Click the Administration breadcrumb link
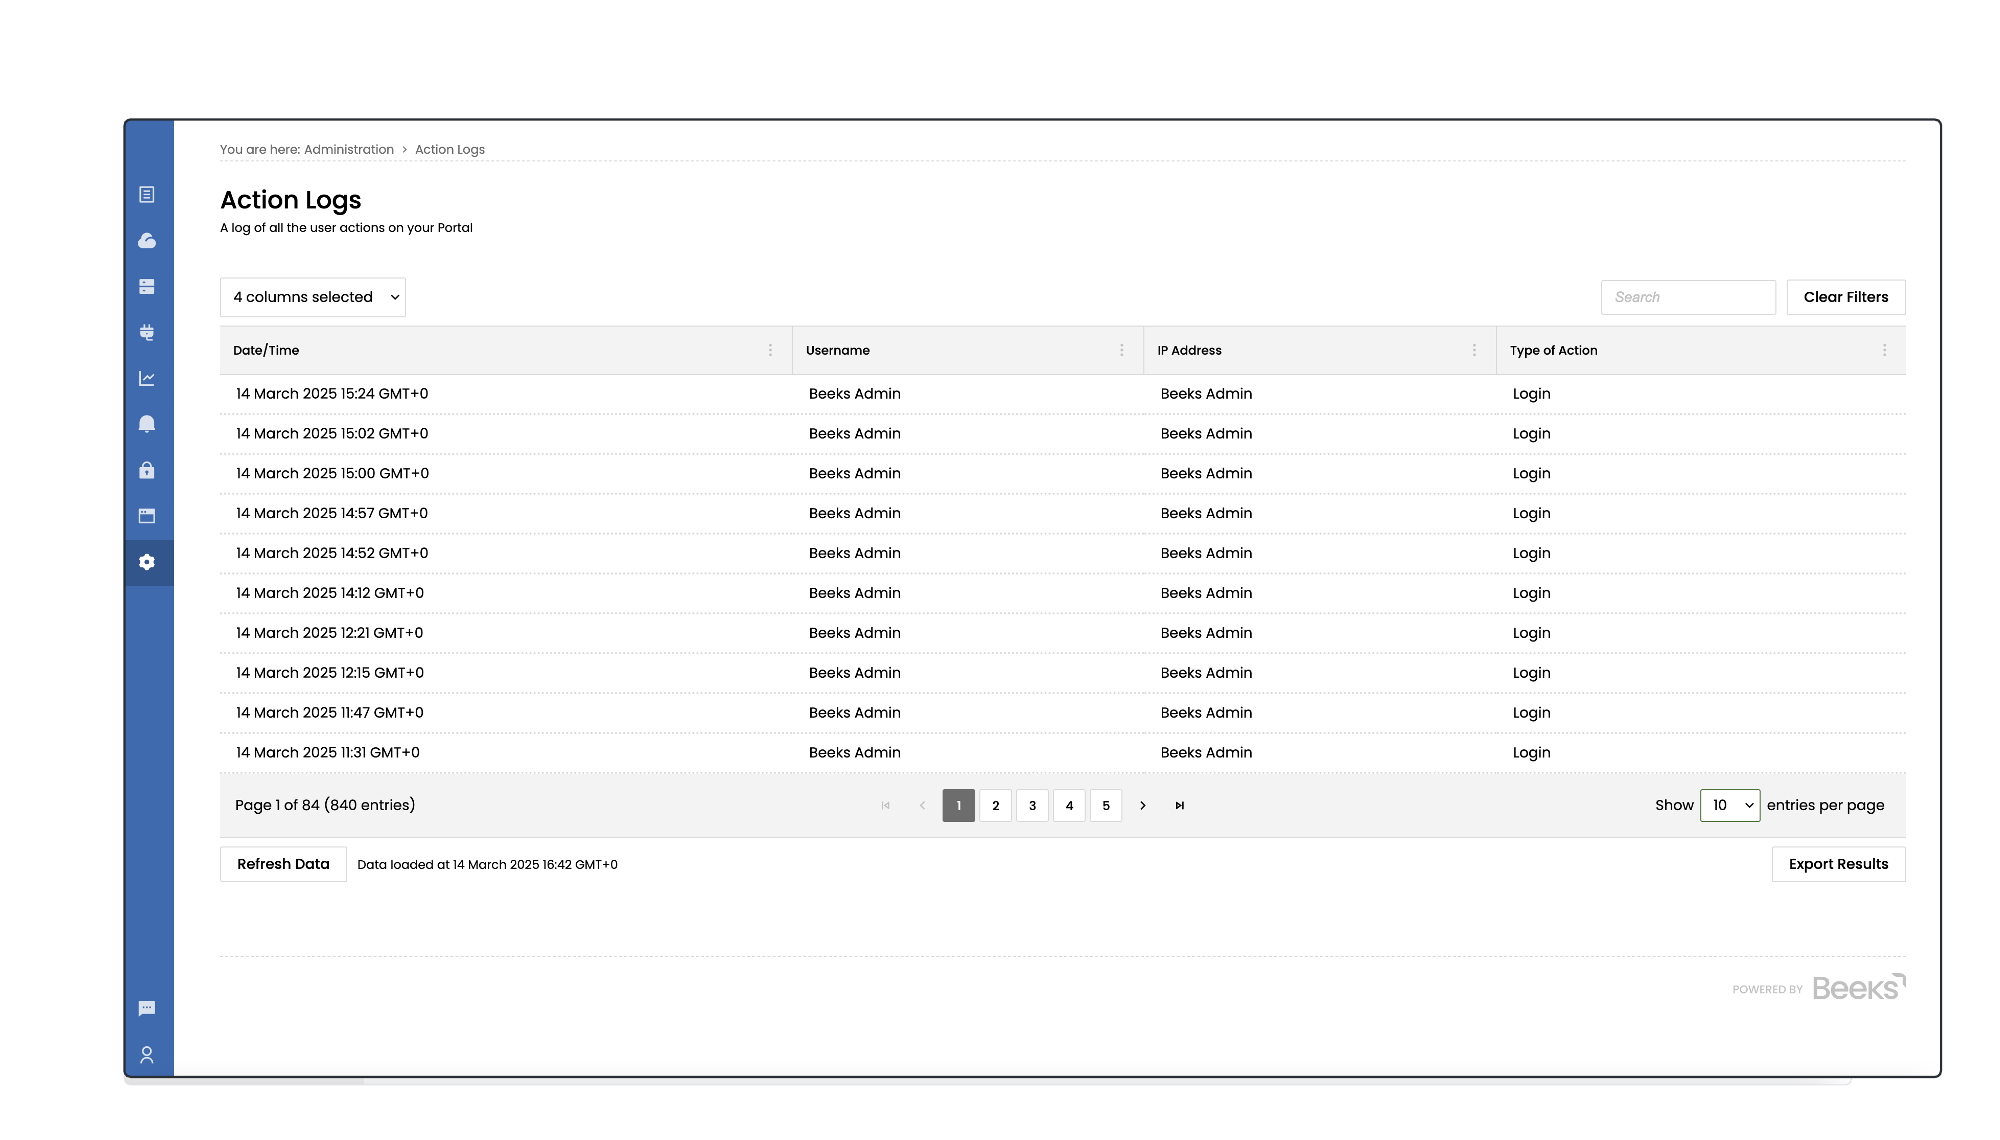This screenshot has height=1140, width=2000. click(x=349, y=149)
